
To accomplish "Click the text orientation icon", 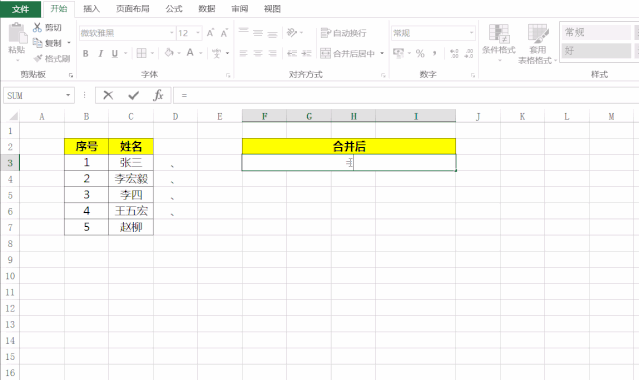I will pyautogui.click(x=292, y=33).
